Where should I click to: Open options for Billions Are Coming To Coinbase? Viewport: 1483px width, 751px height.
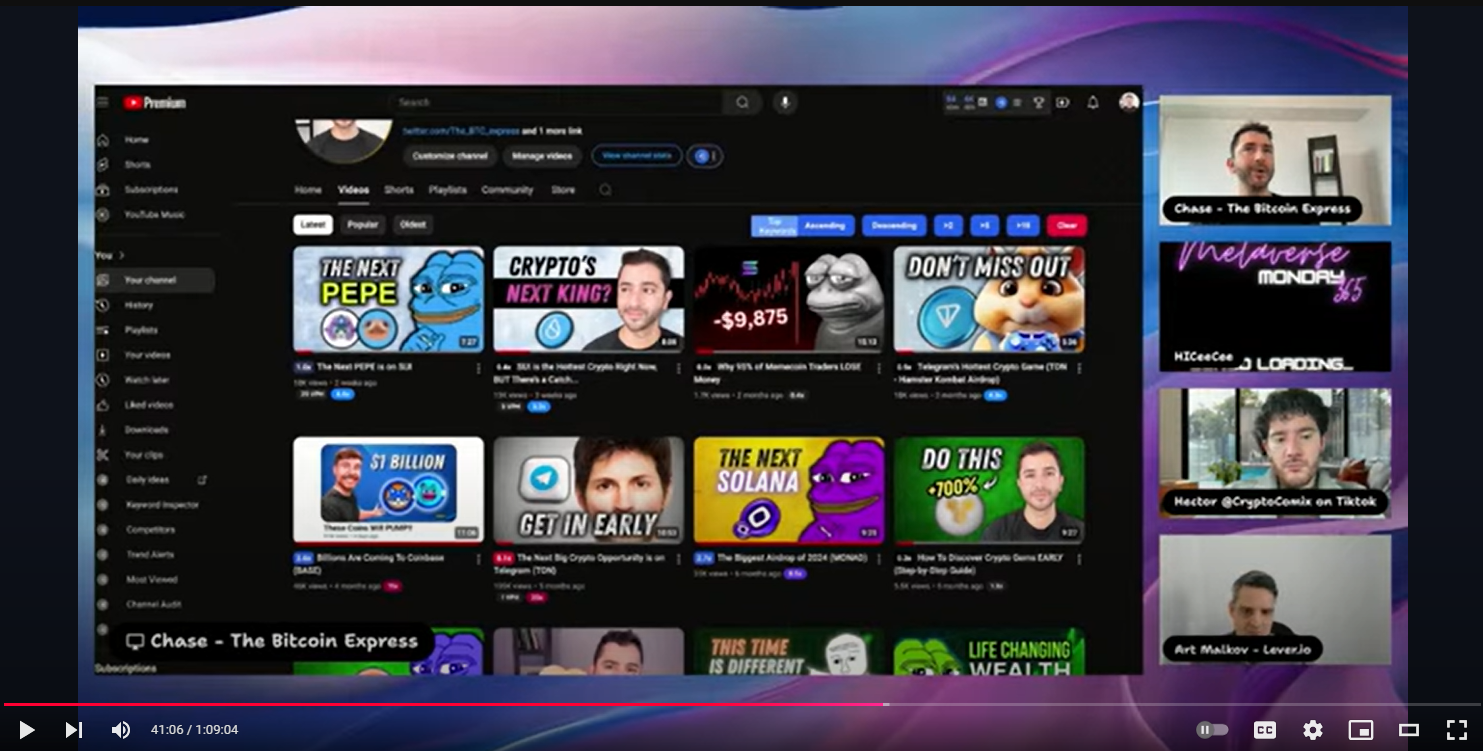click(x=478, y=559)
